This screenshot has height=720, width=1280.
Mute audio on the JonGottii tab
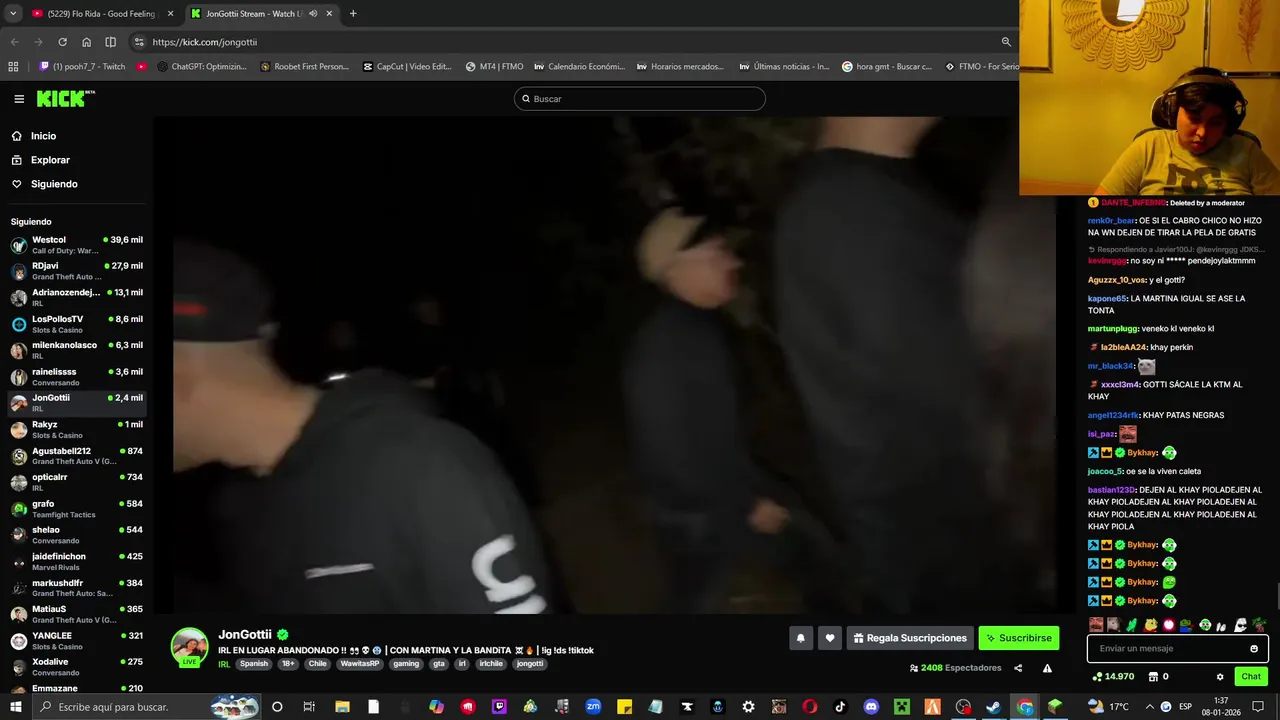click(313, 14)
